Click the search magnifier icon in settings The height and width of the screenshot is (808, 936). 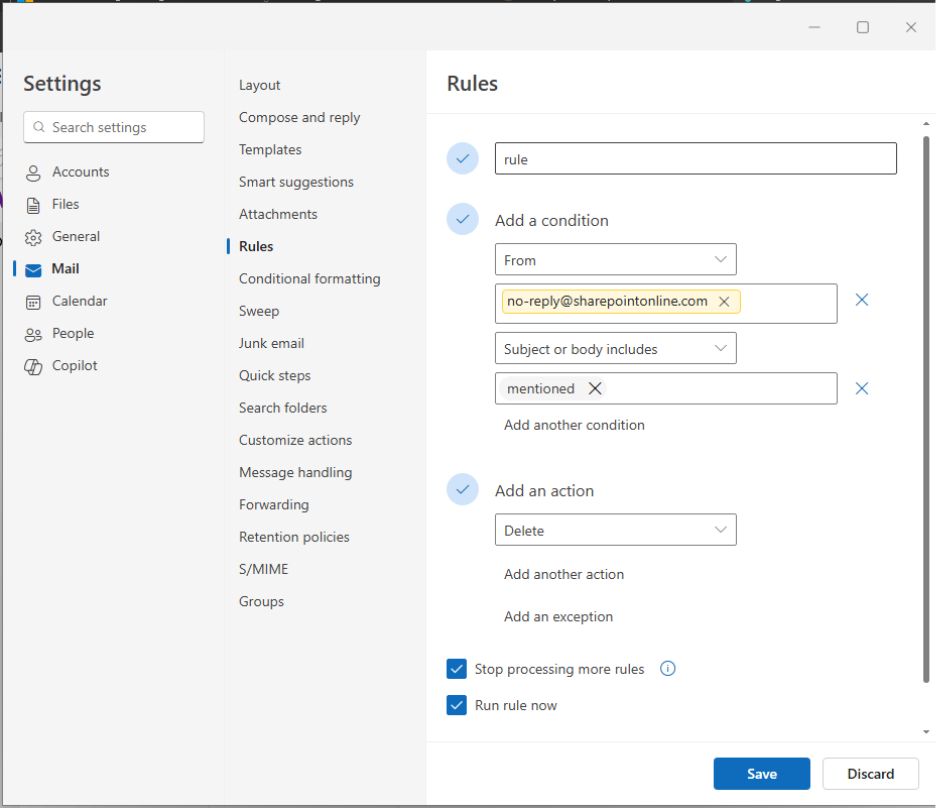coord(39,127)
